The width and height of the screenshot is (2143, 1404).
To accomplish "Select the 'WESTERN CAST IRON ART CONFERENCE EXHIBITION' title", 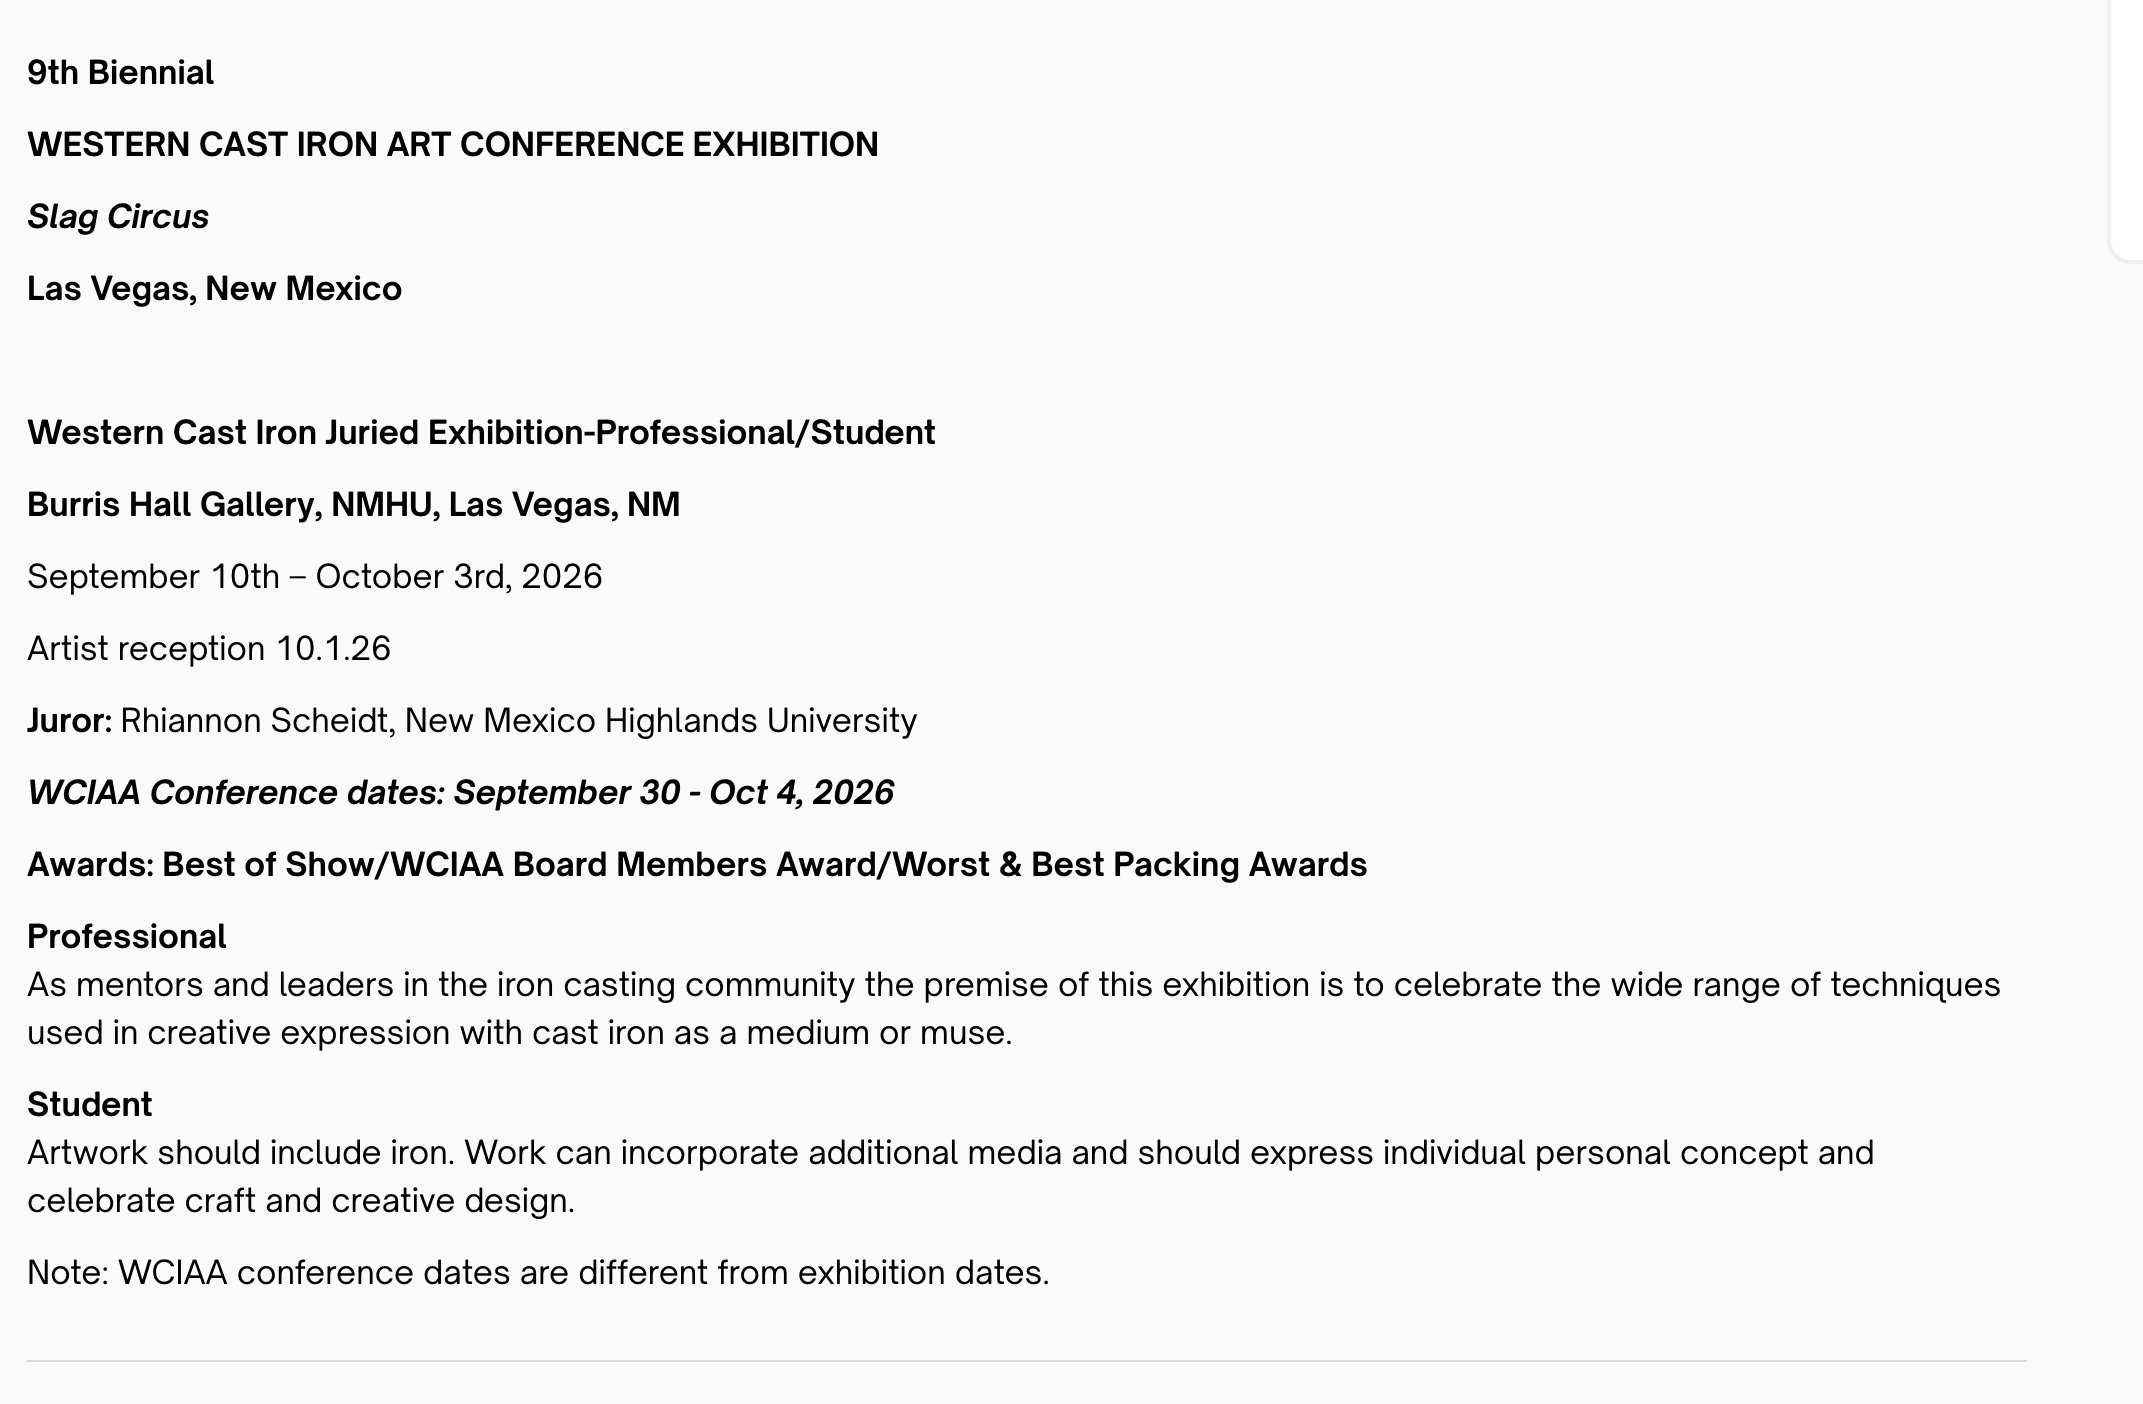I will coord(452,145).
